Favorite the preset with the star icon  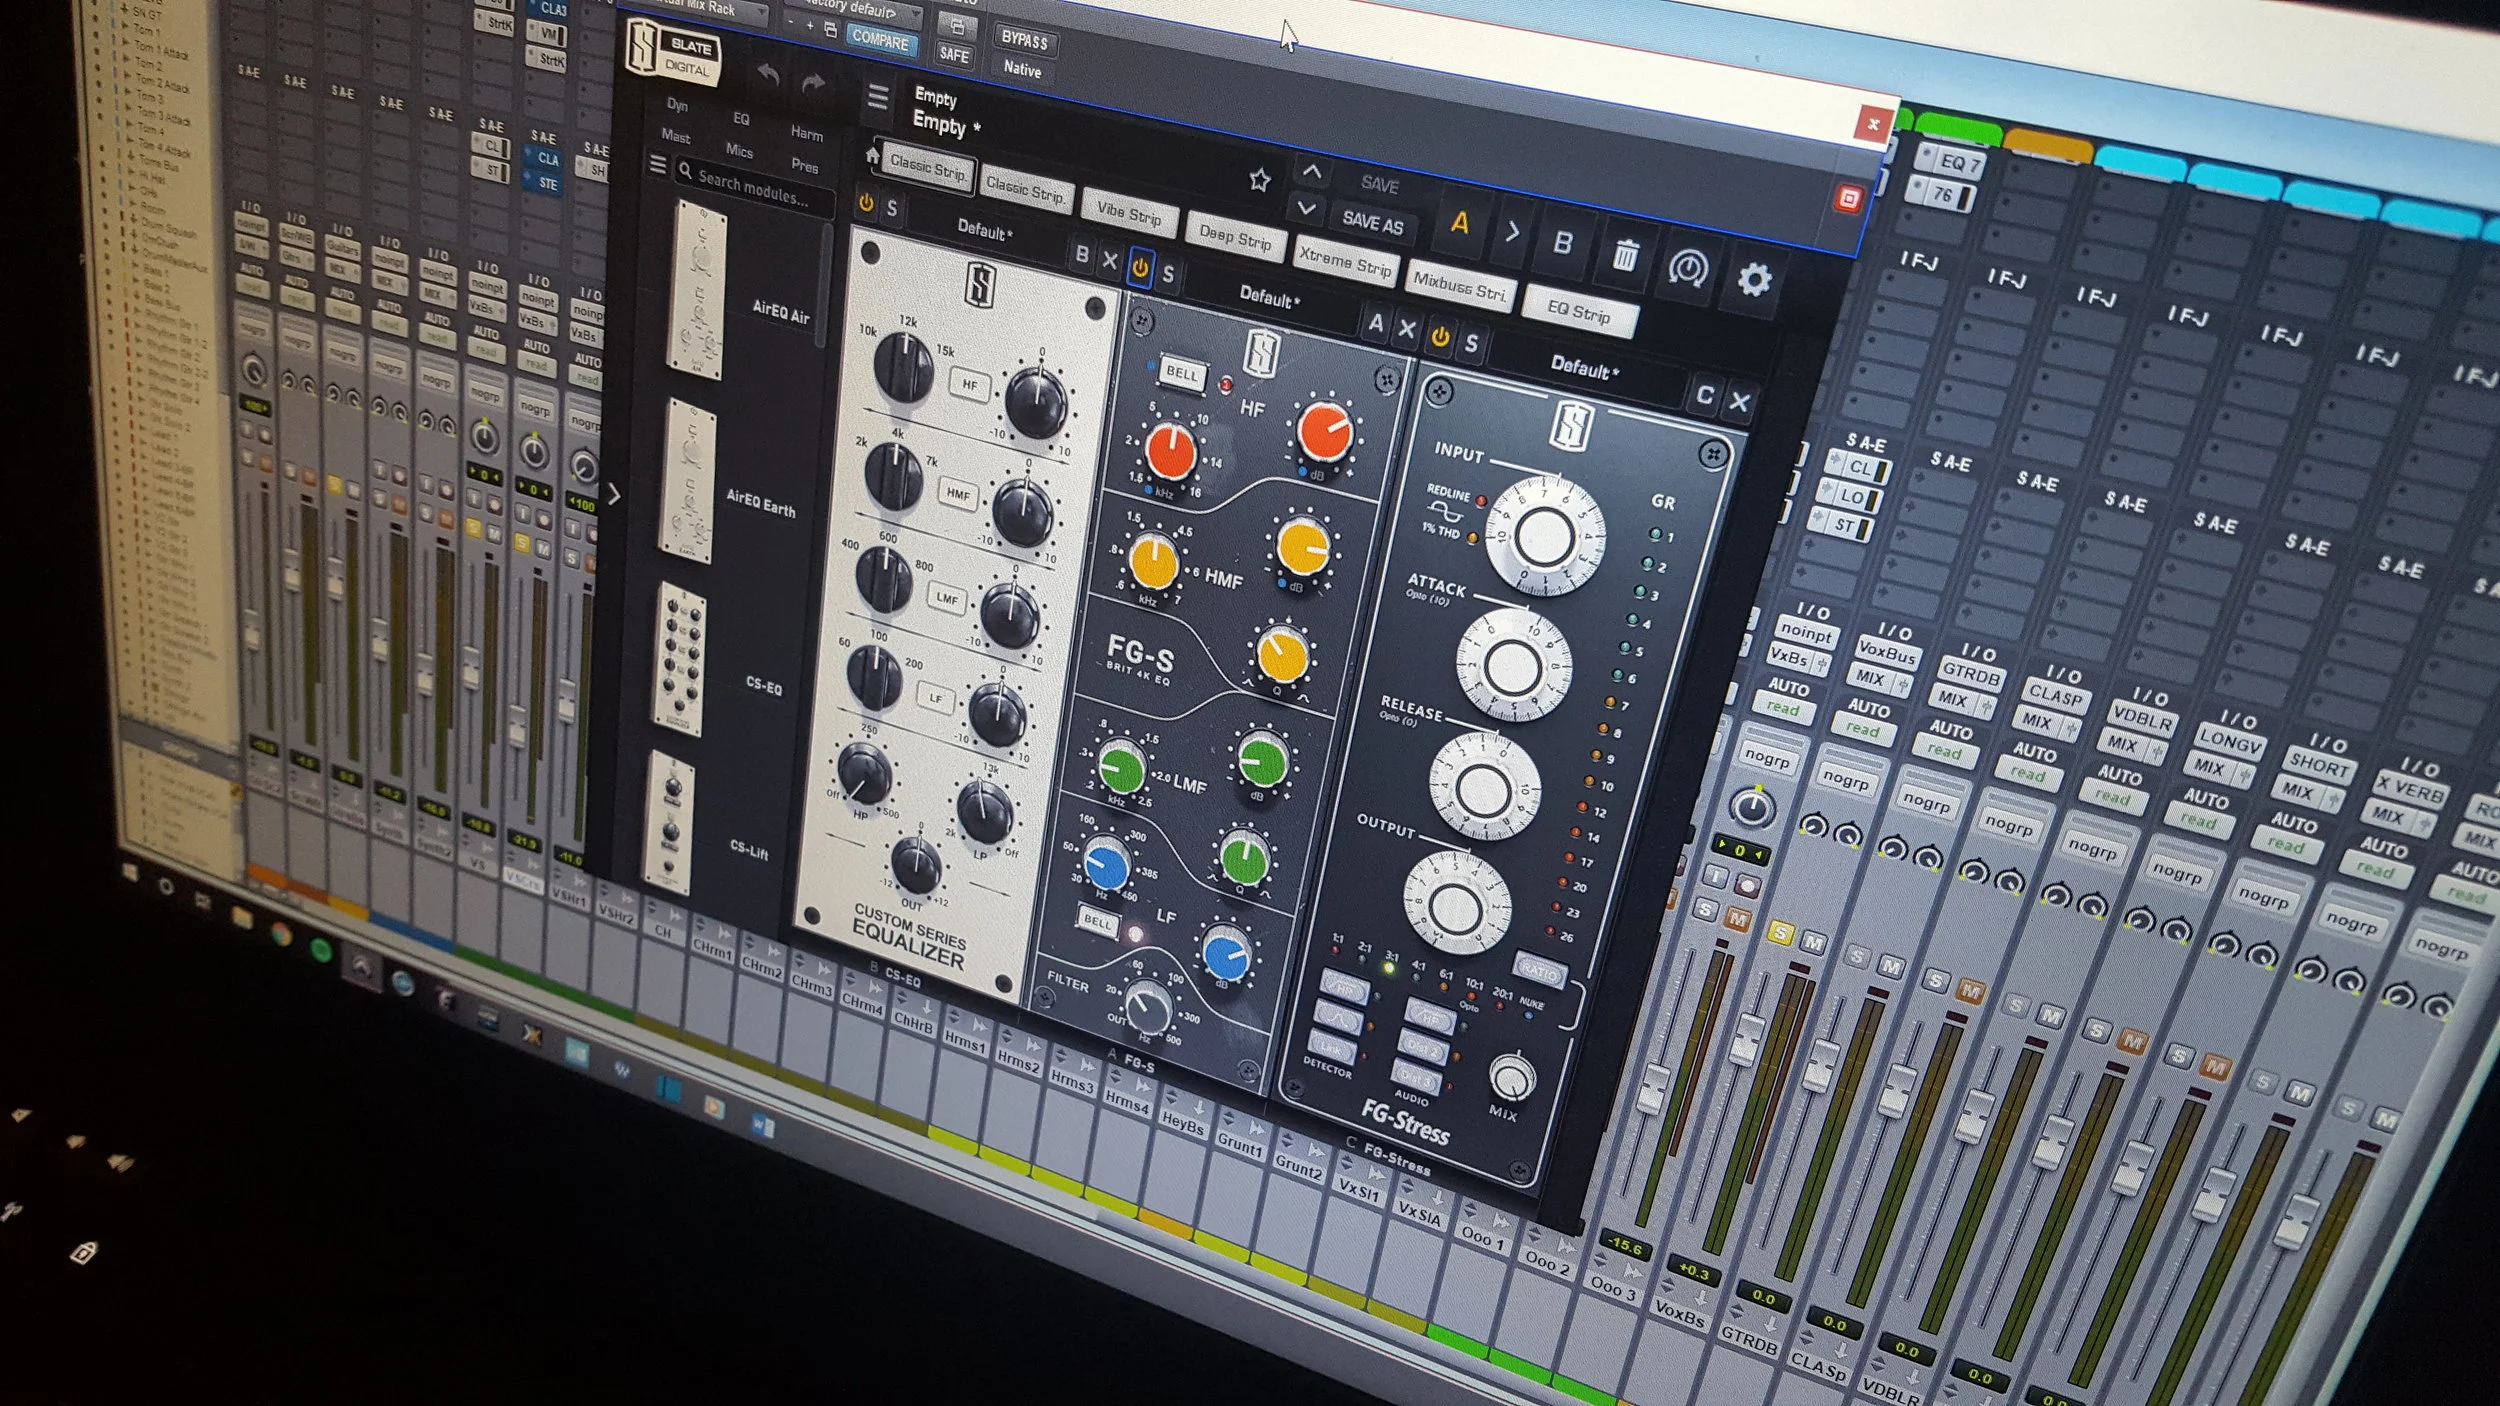click(x=1259, y=180)
